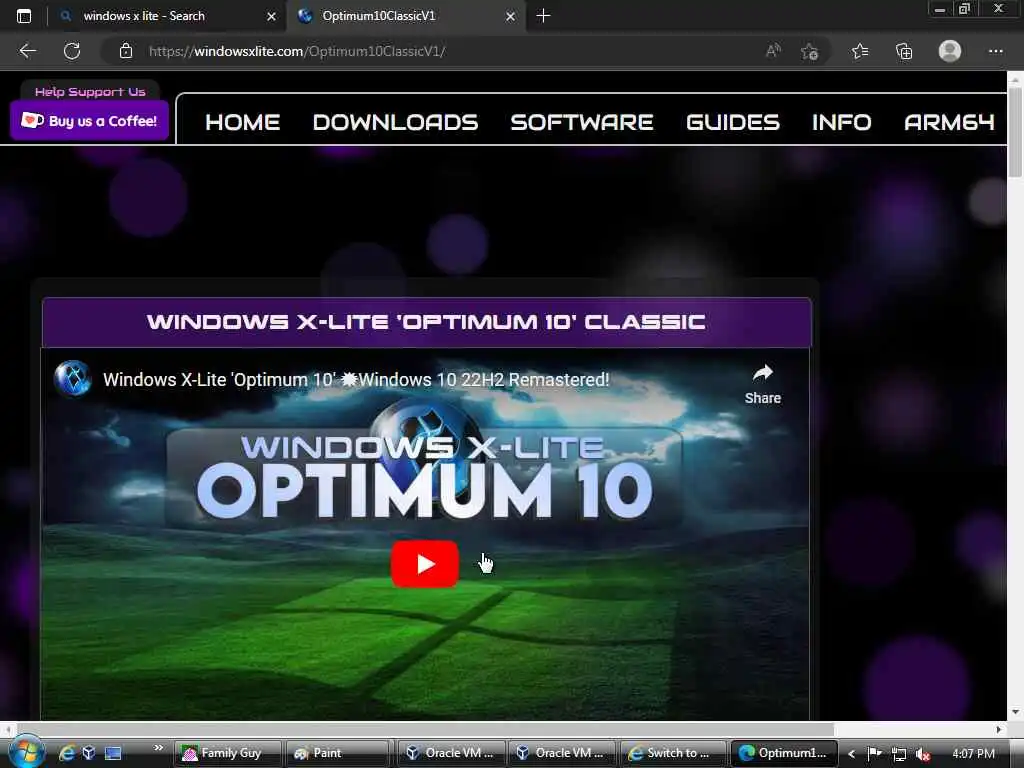This screenshot has height=768, width=1024.
Task: Show hidden tray icons arrow
Action: coord(852,754)
